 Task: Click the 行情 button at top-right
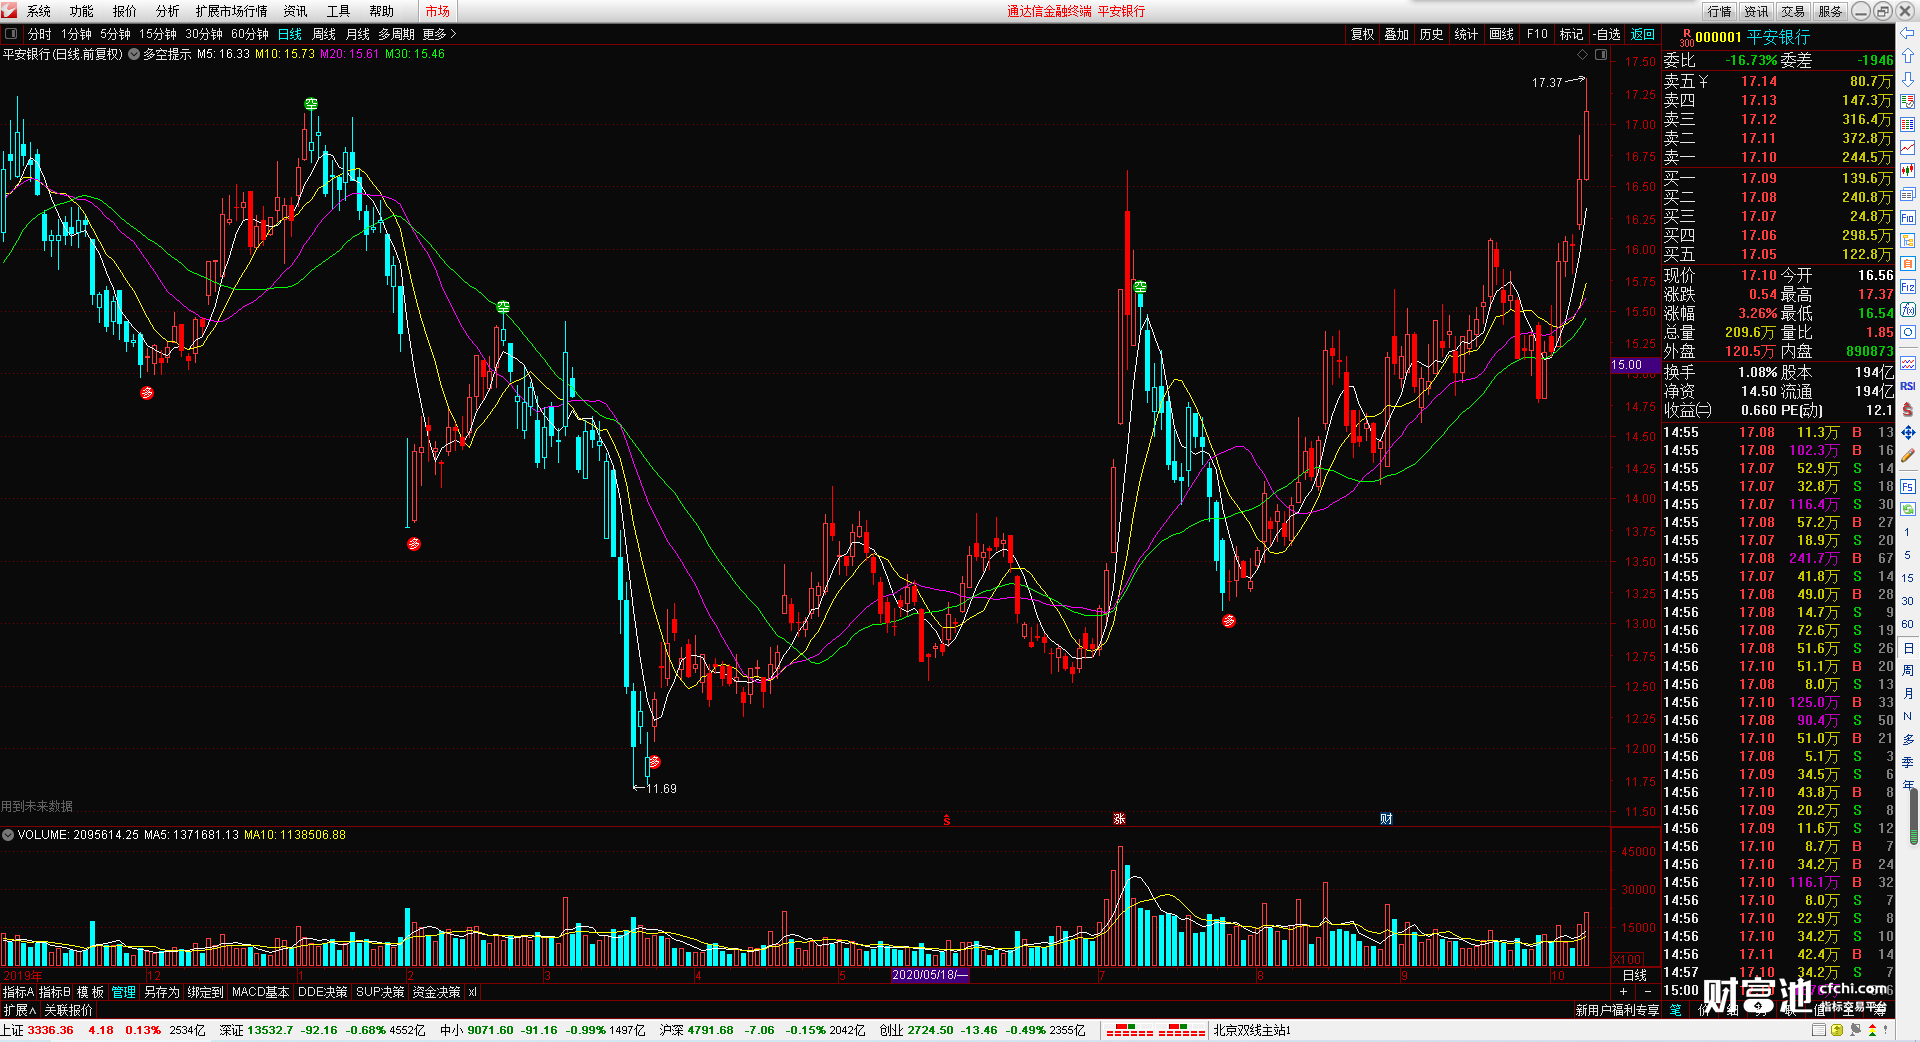1720,11
